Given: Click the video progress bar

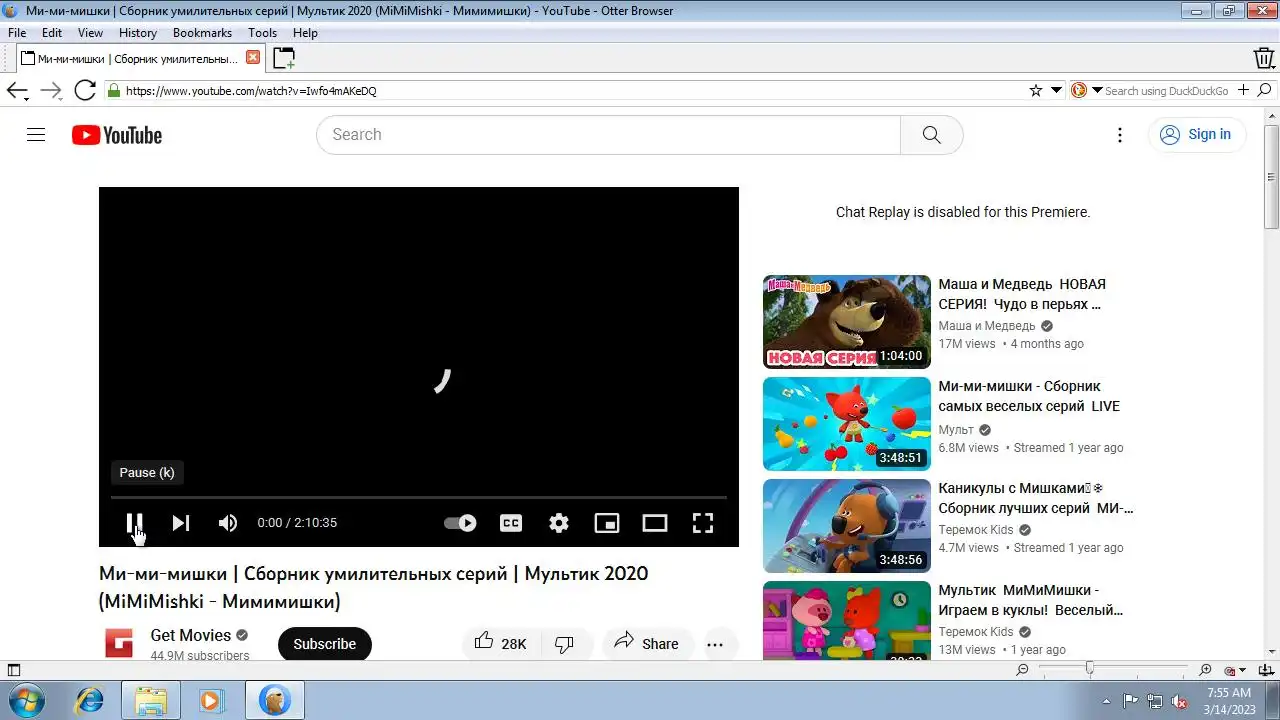Looking at the screenshot, I should (419, 497).
